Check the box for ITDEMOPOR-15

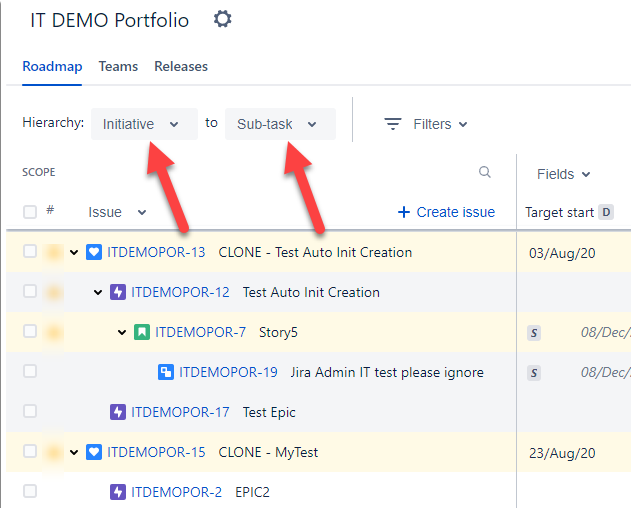(x=30, y=451)
